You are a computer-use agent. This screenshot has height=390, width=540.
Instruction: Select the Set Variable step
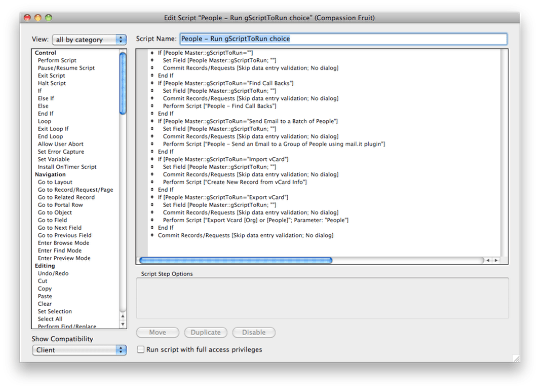coord(54,159)
